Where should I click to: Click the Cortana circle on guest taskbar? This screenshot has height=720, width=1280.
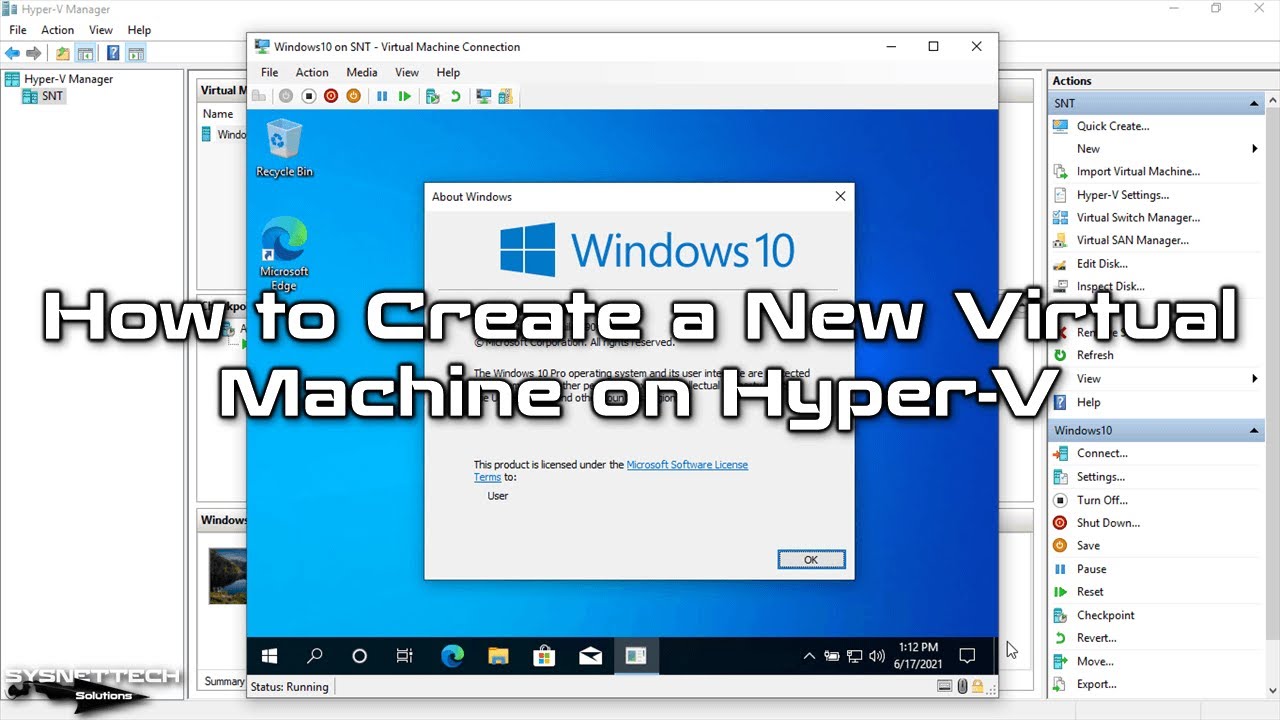tap(360, 656)
